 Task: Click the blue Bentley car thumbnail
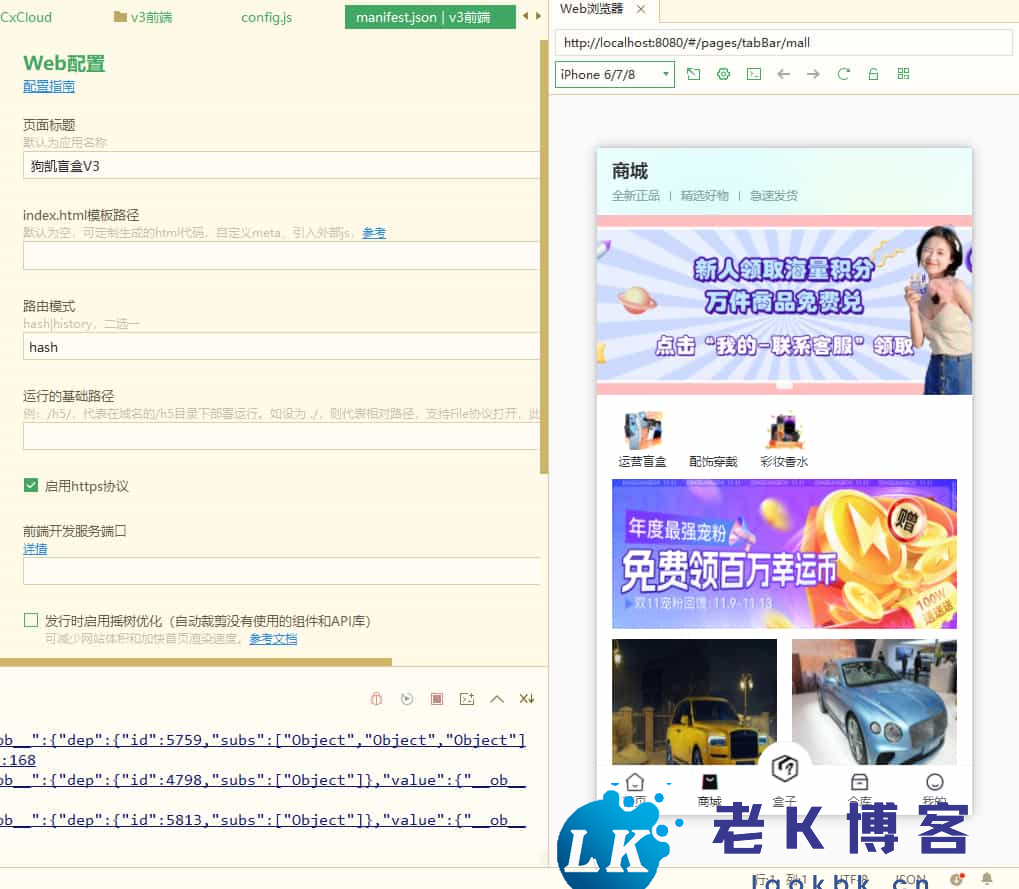tap(874, 701)
